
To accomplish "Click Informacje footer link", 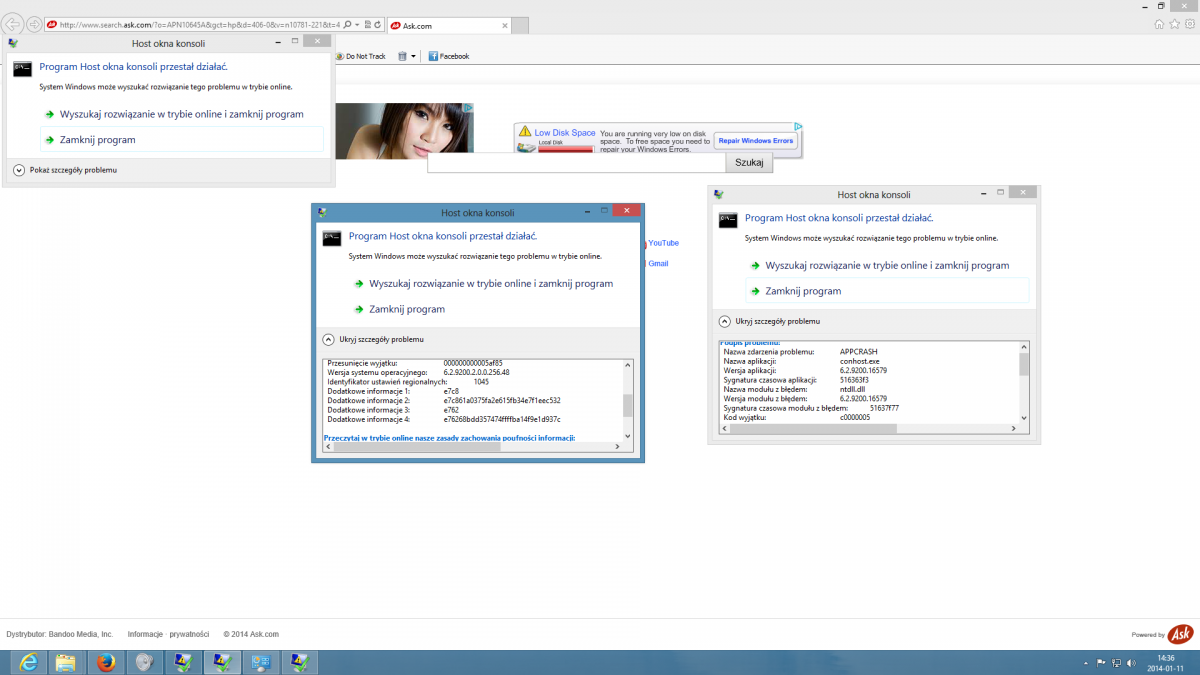I will point(145,634).
